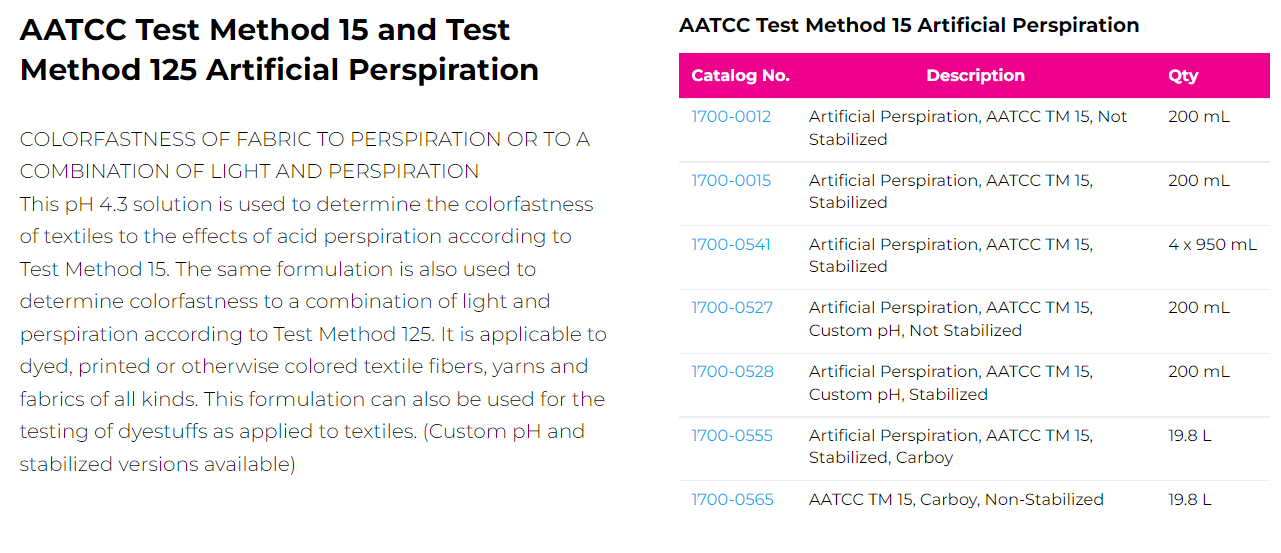1281x553 pixels.
Task: Click the main Artificial Perspiration page heading
Action: 279,50
